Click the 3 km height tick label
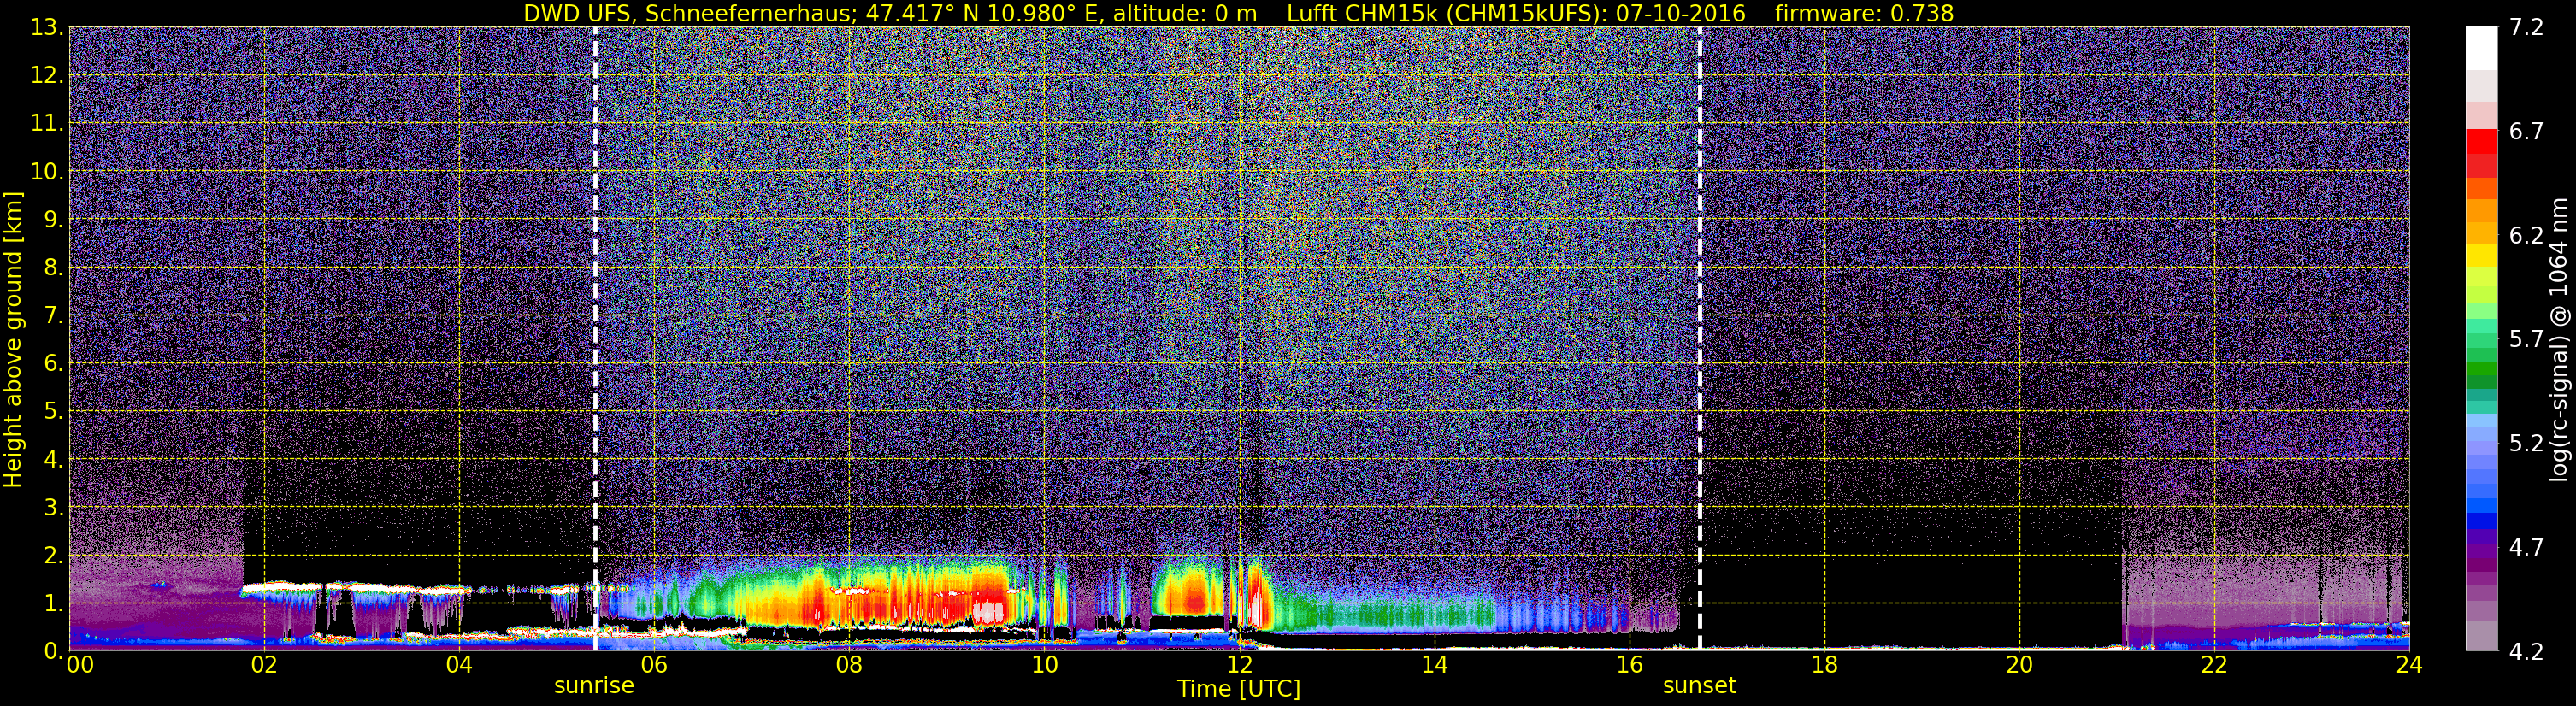 tap(53, 508)
